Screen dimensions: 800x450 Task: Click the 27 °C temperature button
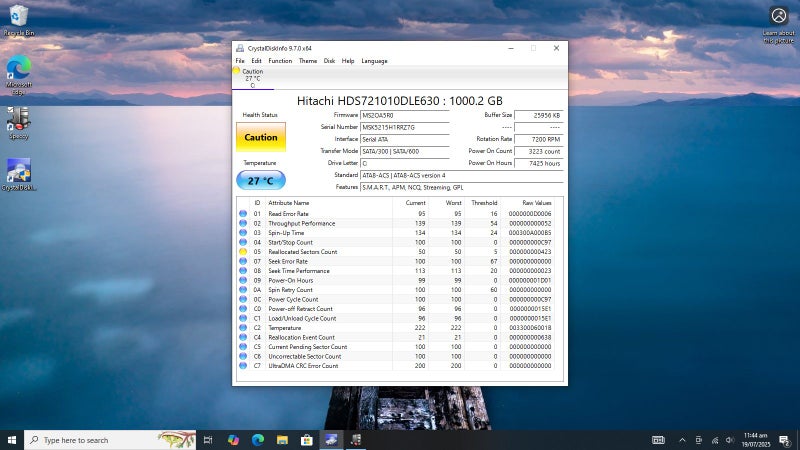click(x=261, y=181)
